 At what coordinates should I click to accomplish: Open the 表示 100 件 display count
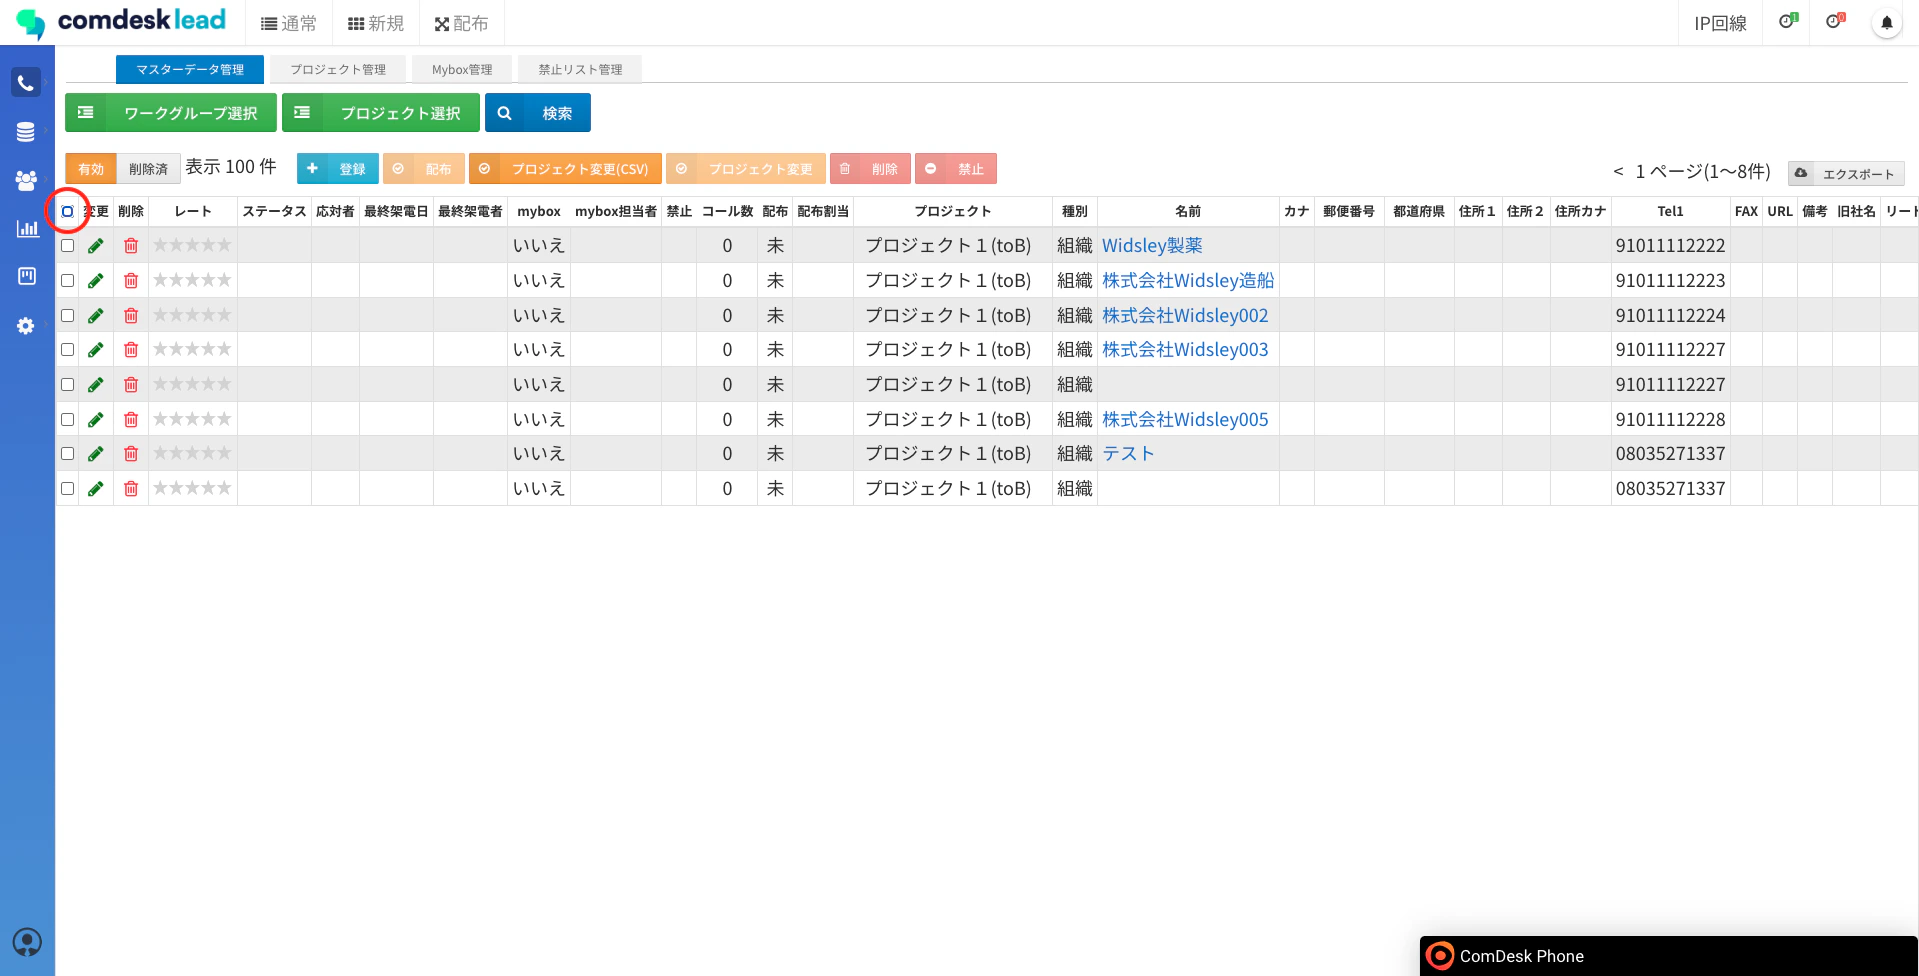(x=231, y=167)
